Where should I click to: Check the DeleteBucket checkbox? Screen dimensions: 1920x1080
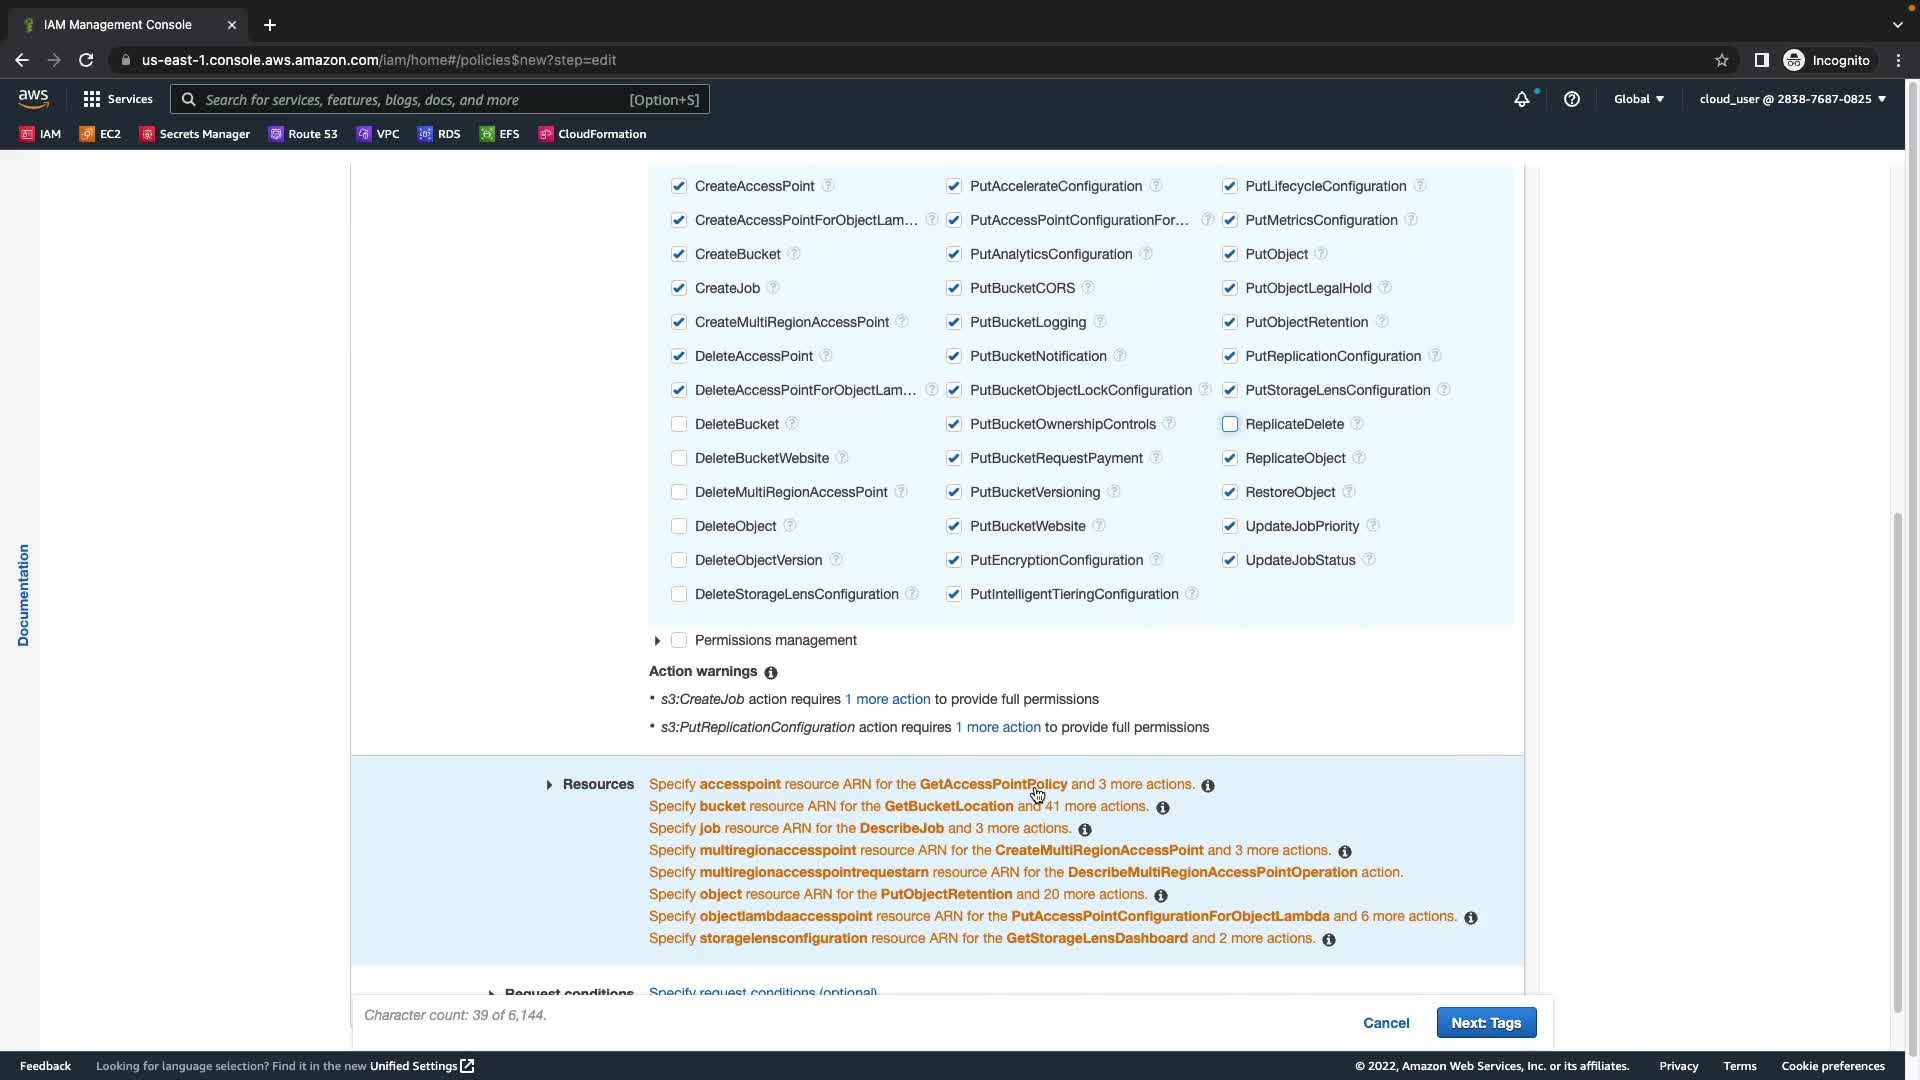click(679, 424)
